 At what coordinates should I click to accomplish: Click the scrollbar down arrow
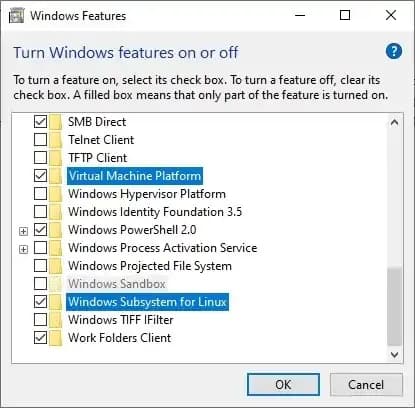coord(394,354)
